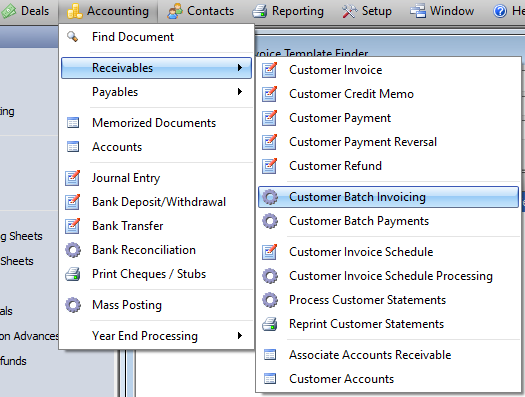Expand the Receivables submenu arrow
The image size is (525, 397).
(239, 68)
